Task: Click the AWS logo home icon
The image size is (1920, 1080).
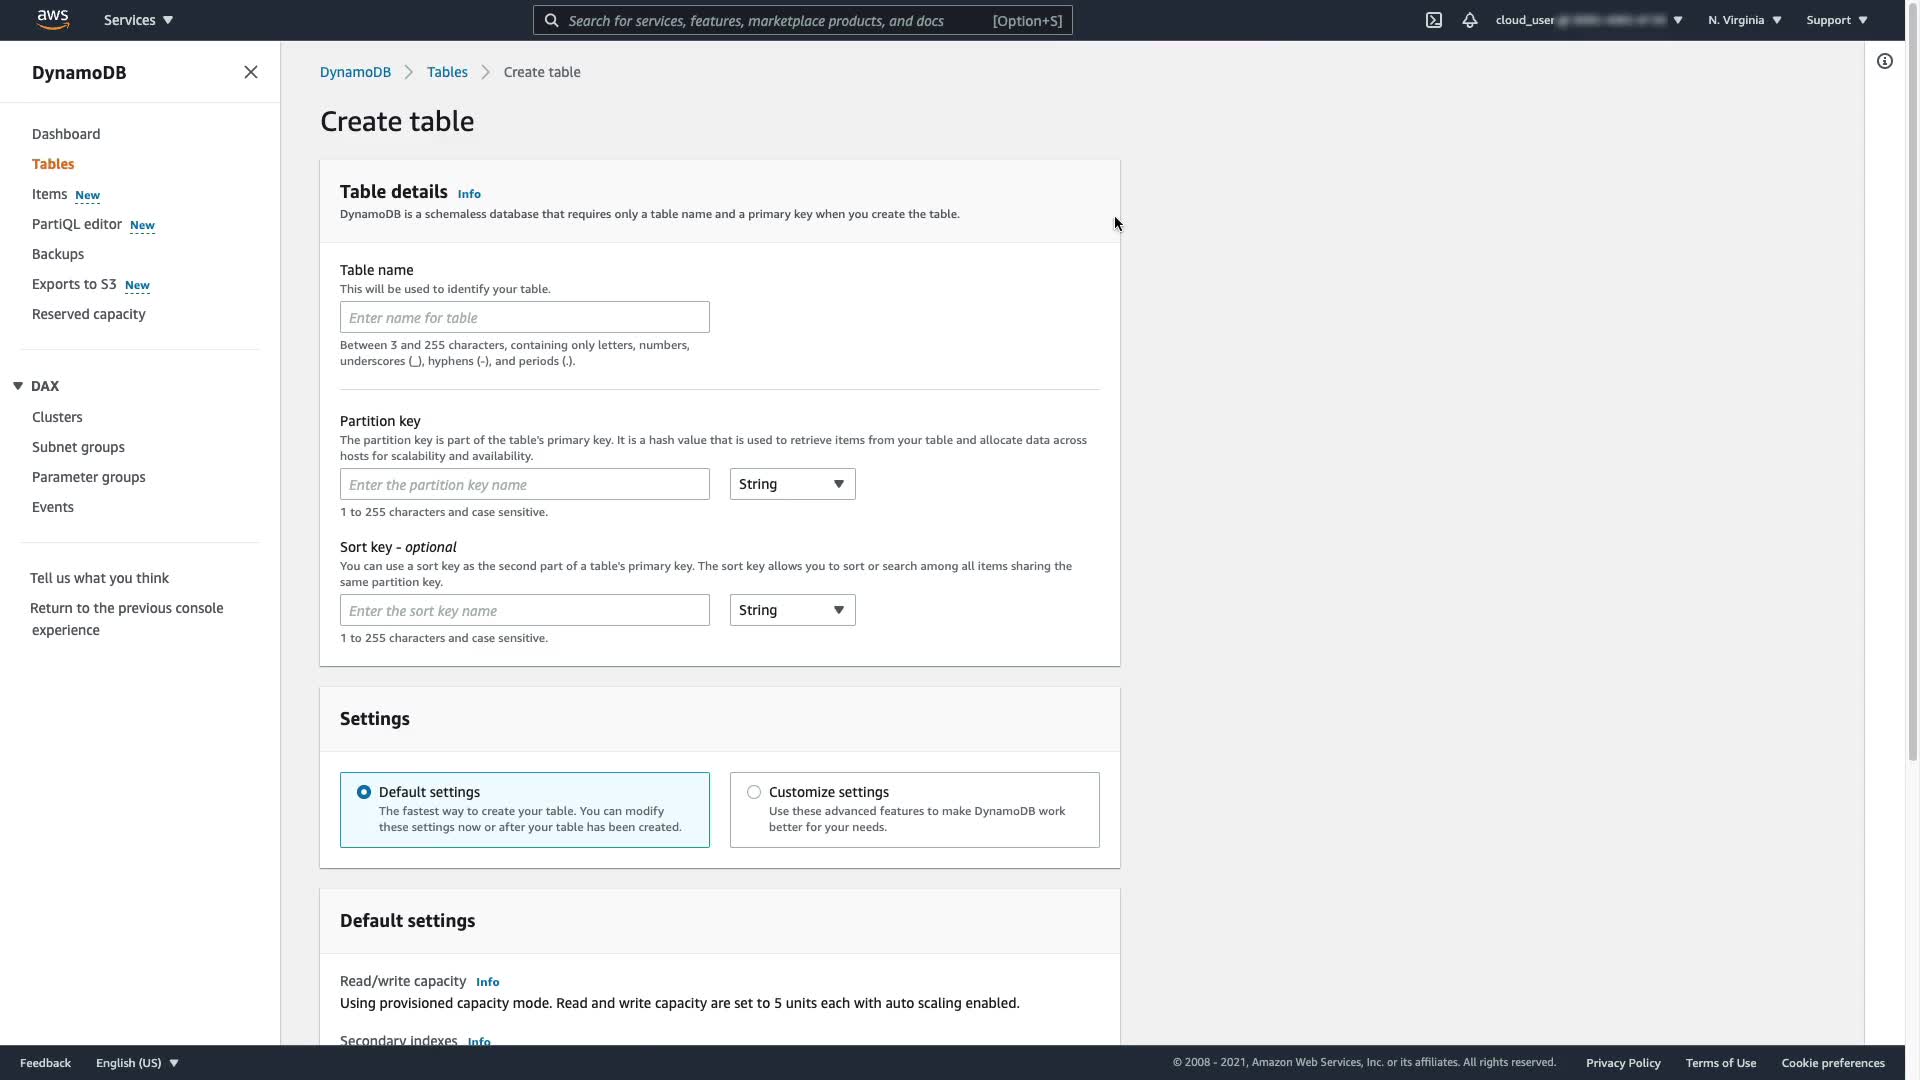Action: pyautogui.click(x=53, y=20)
